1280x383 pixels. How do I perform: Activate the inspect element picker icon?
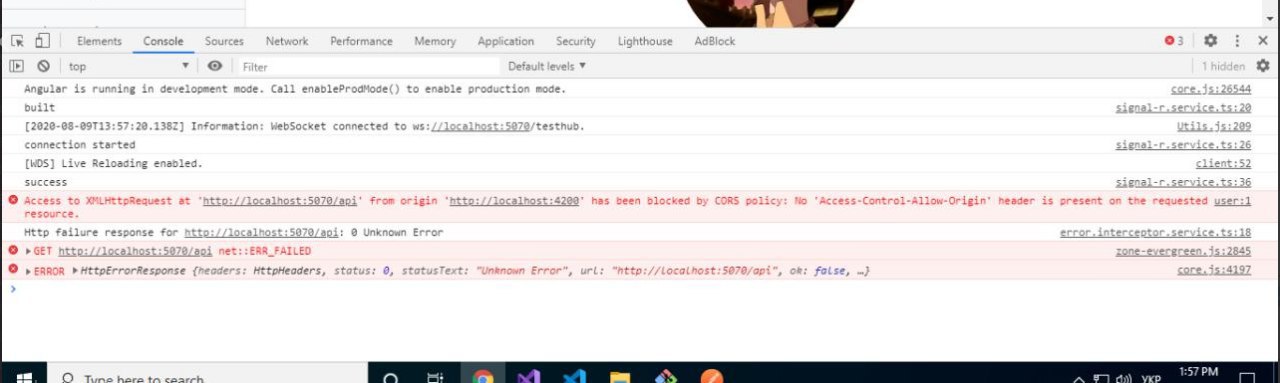click(x=17, y=41)
